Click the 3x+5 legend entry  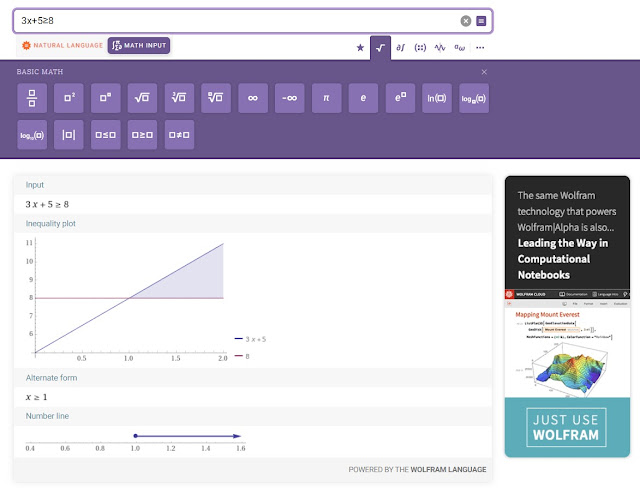click(x=251, y=339)
